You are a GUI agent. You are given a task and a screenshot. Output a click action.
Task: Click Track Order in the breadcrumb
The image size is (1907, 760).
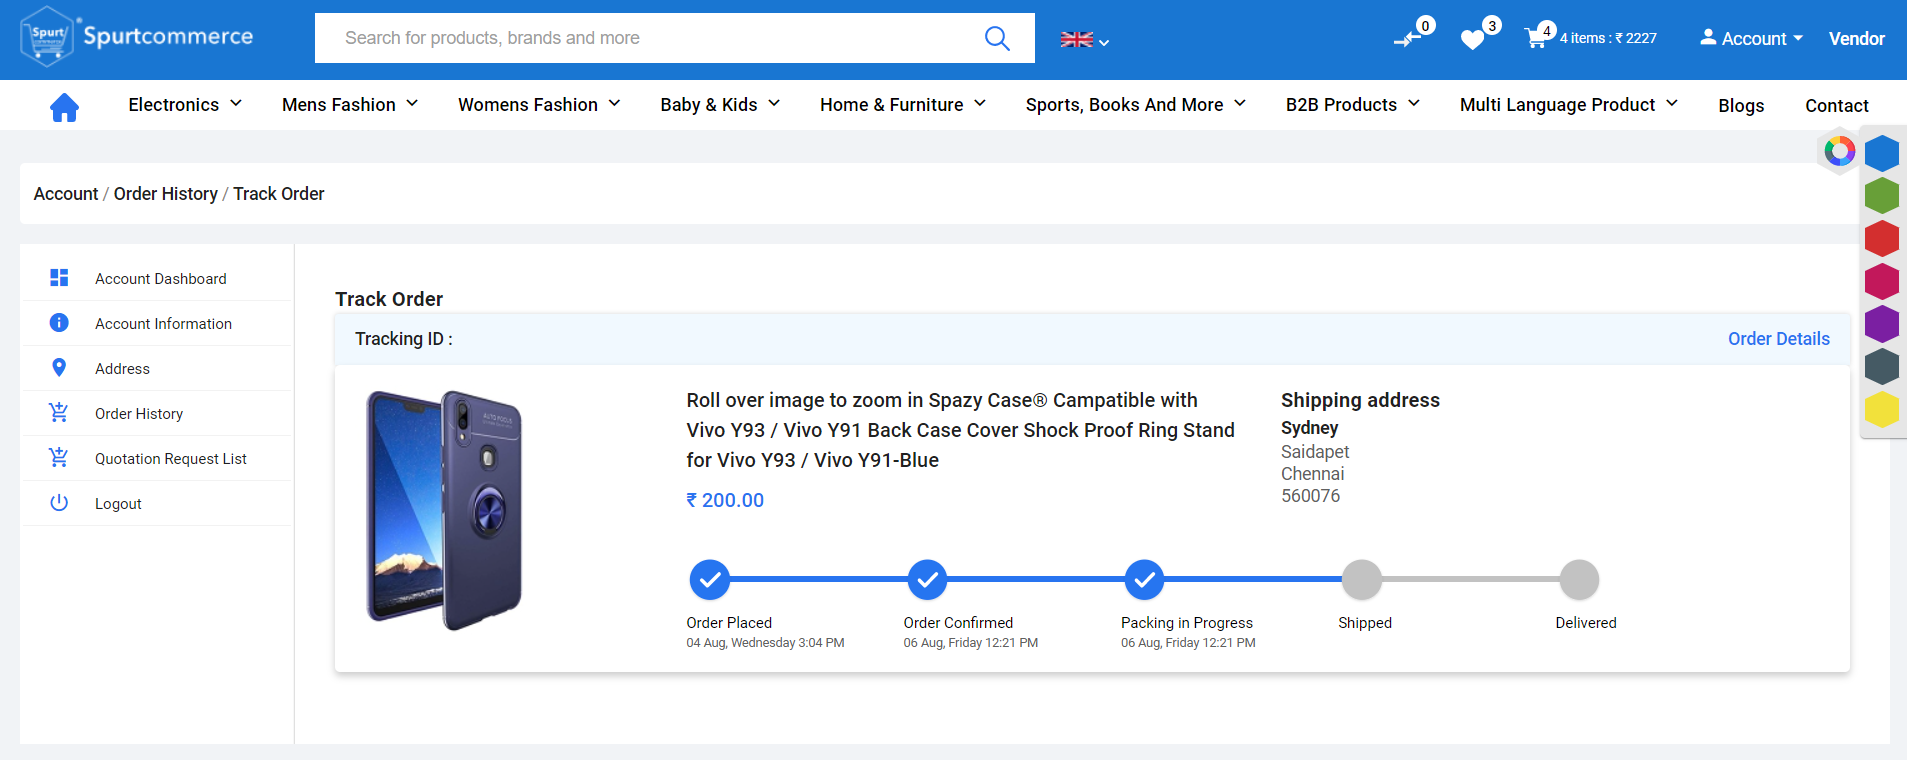279,194
